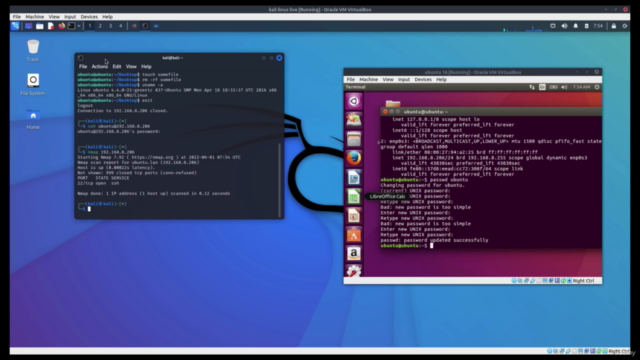The width and height of the screenshot is (640, 360).
Task: Click the Kali panel clock showing 7:54
Action: pyautogui.click(x=598, y=26)
